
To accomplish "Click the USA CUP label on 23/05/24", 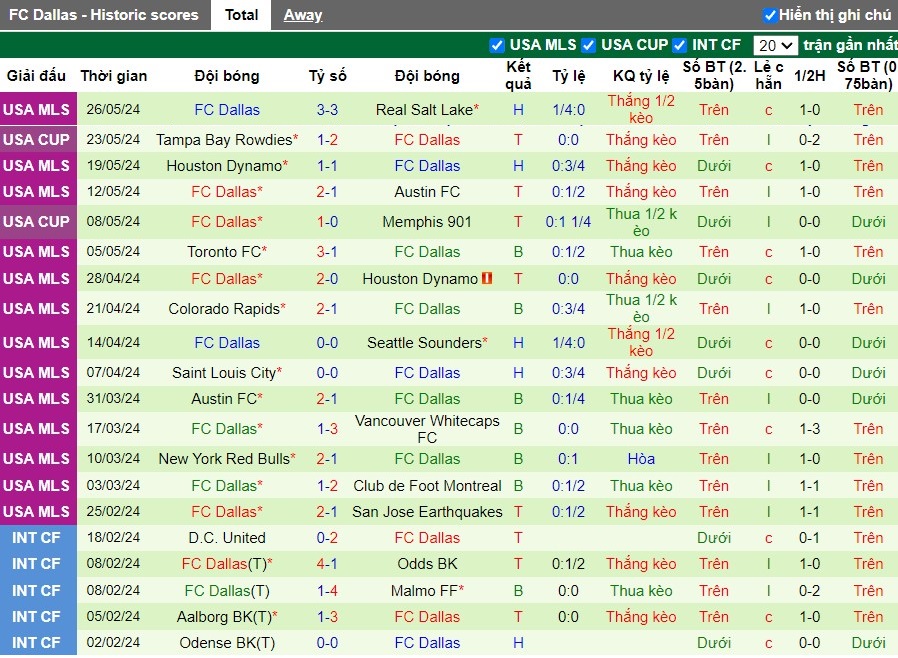I will [x=37, y=140].
